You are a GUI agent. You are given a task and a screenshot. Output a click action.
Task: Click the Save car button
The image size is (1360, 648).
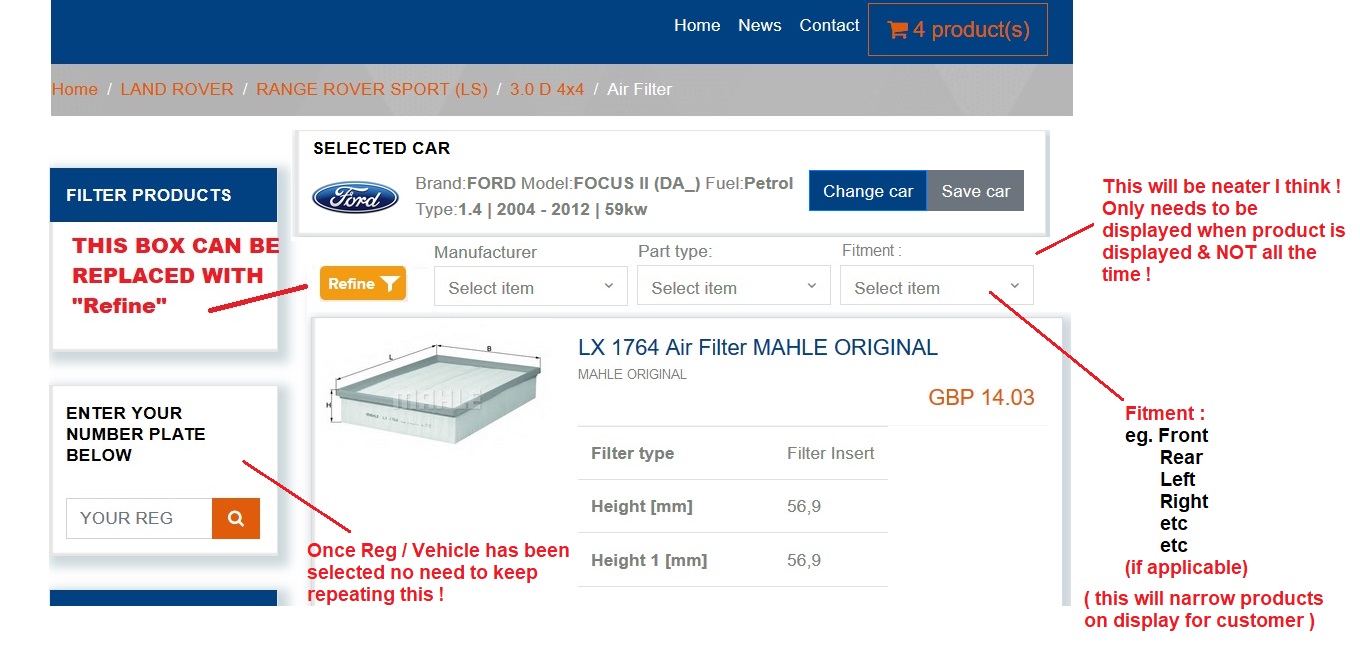976,191
